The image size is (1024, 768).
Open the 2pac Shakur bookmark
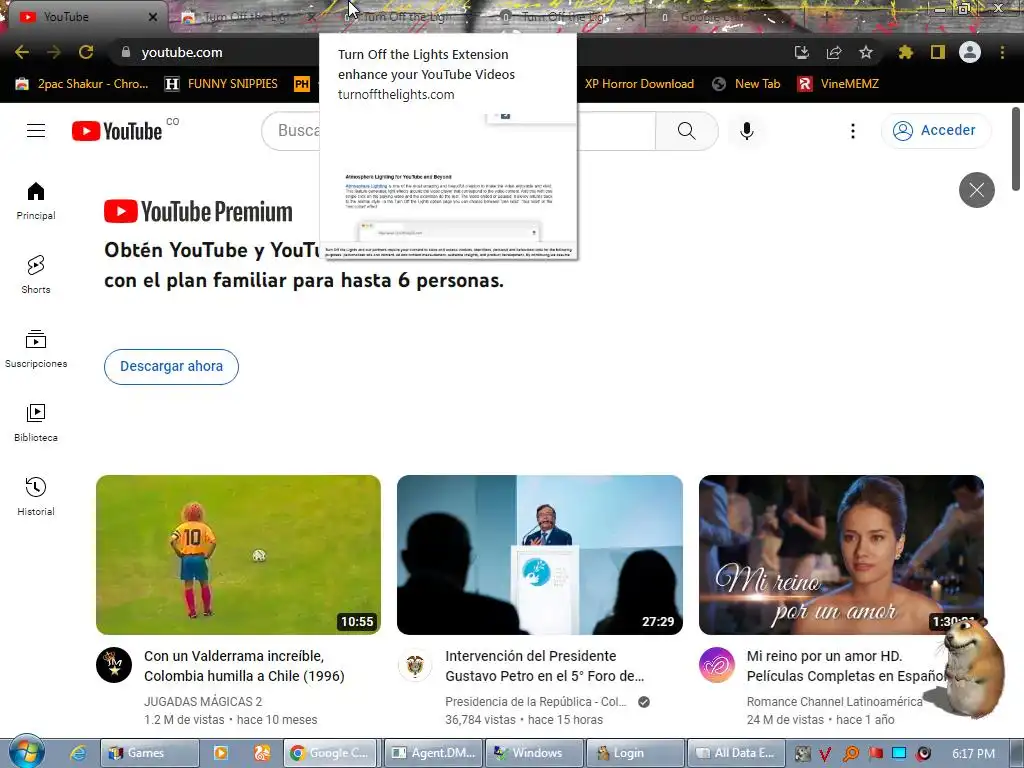tap(82, 84)
